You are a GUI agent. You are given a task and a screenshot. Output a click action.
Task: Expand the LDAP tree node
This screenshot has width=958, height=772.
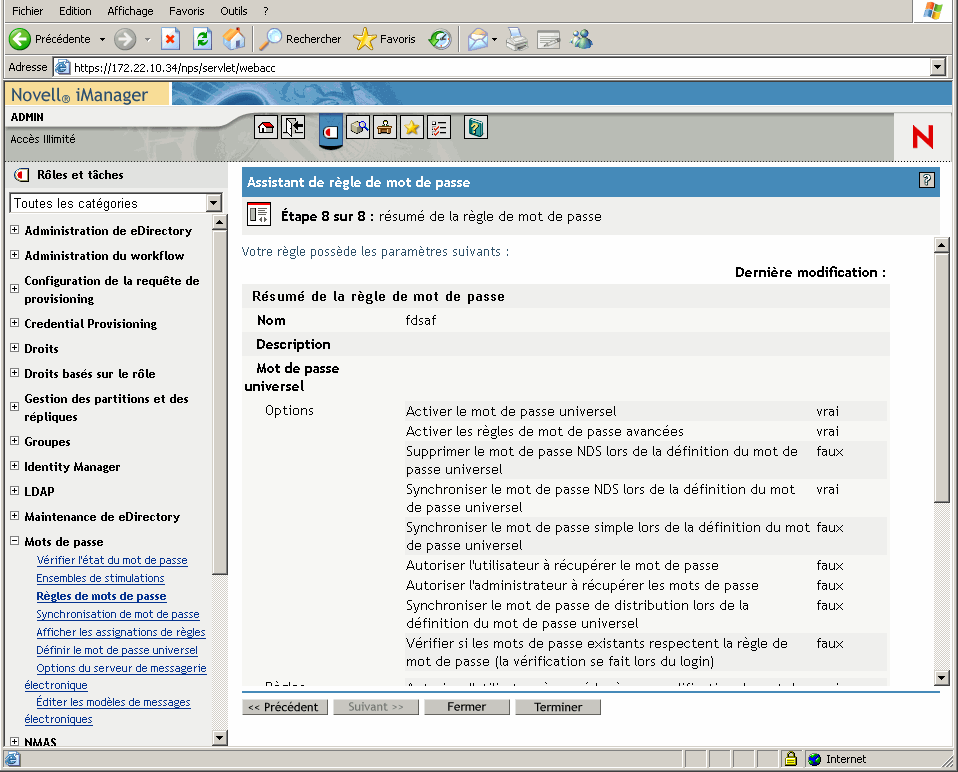click(x=14, y=492)
